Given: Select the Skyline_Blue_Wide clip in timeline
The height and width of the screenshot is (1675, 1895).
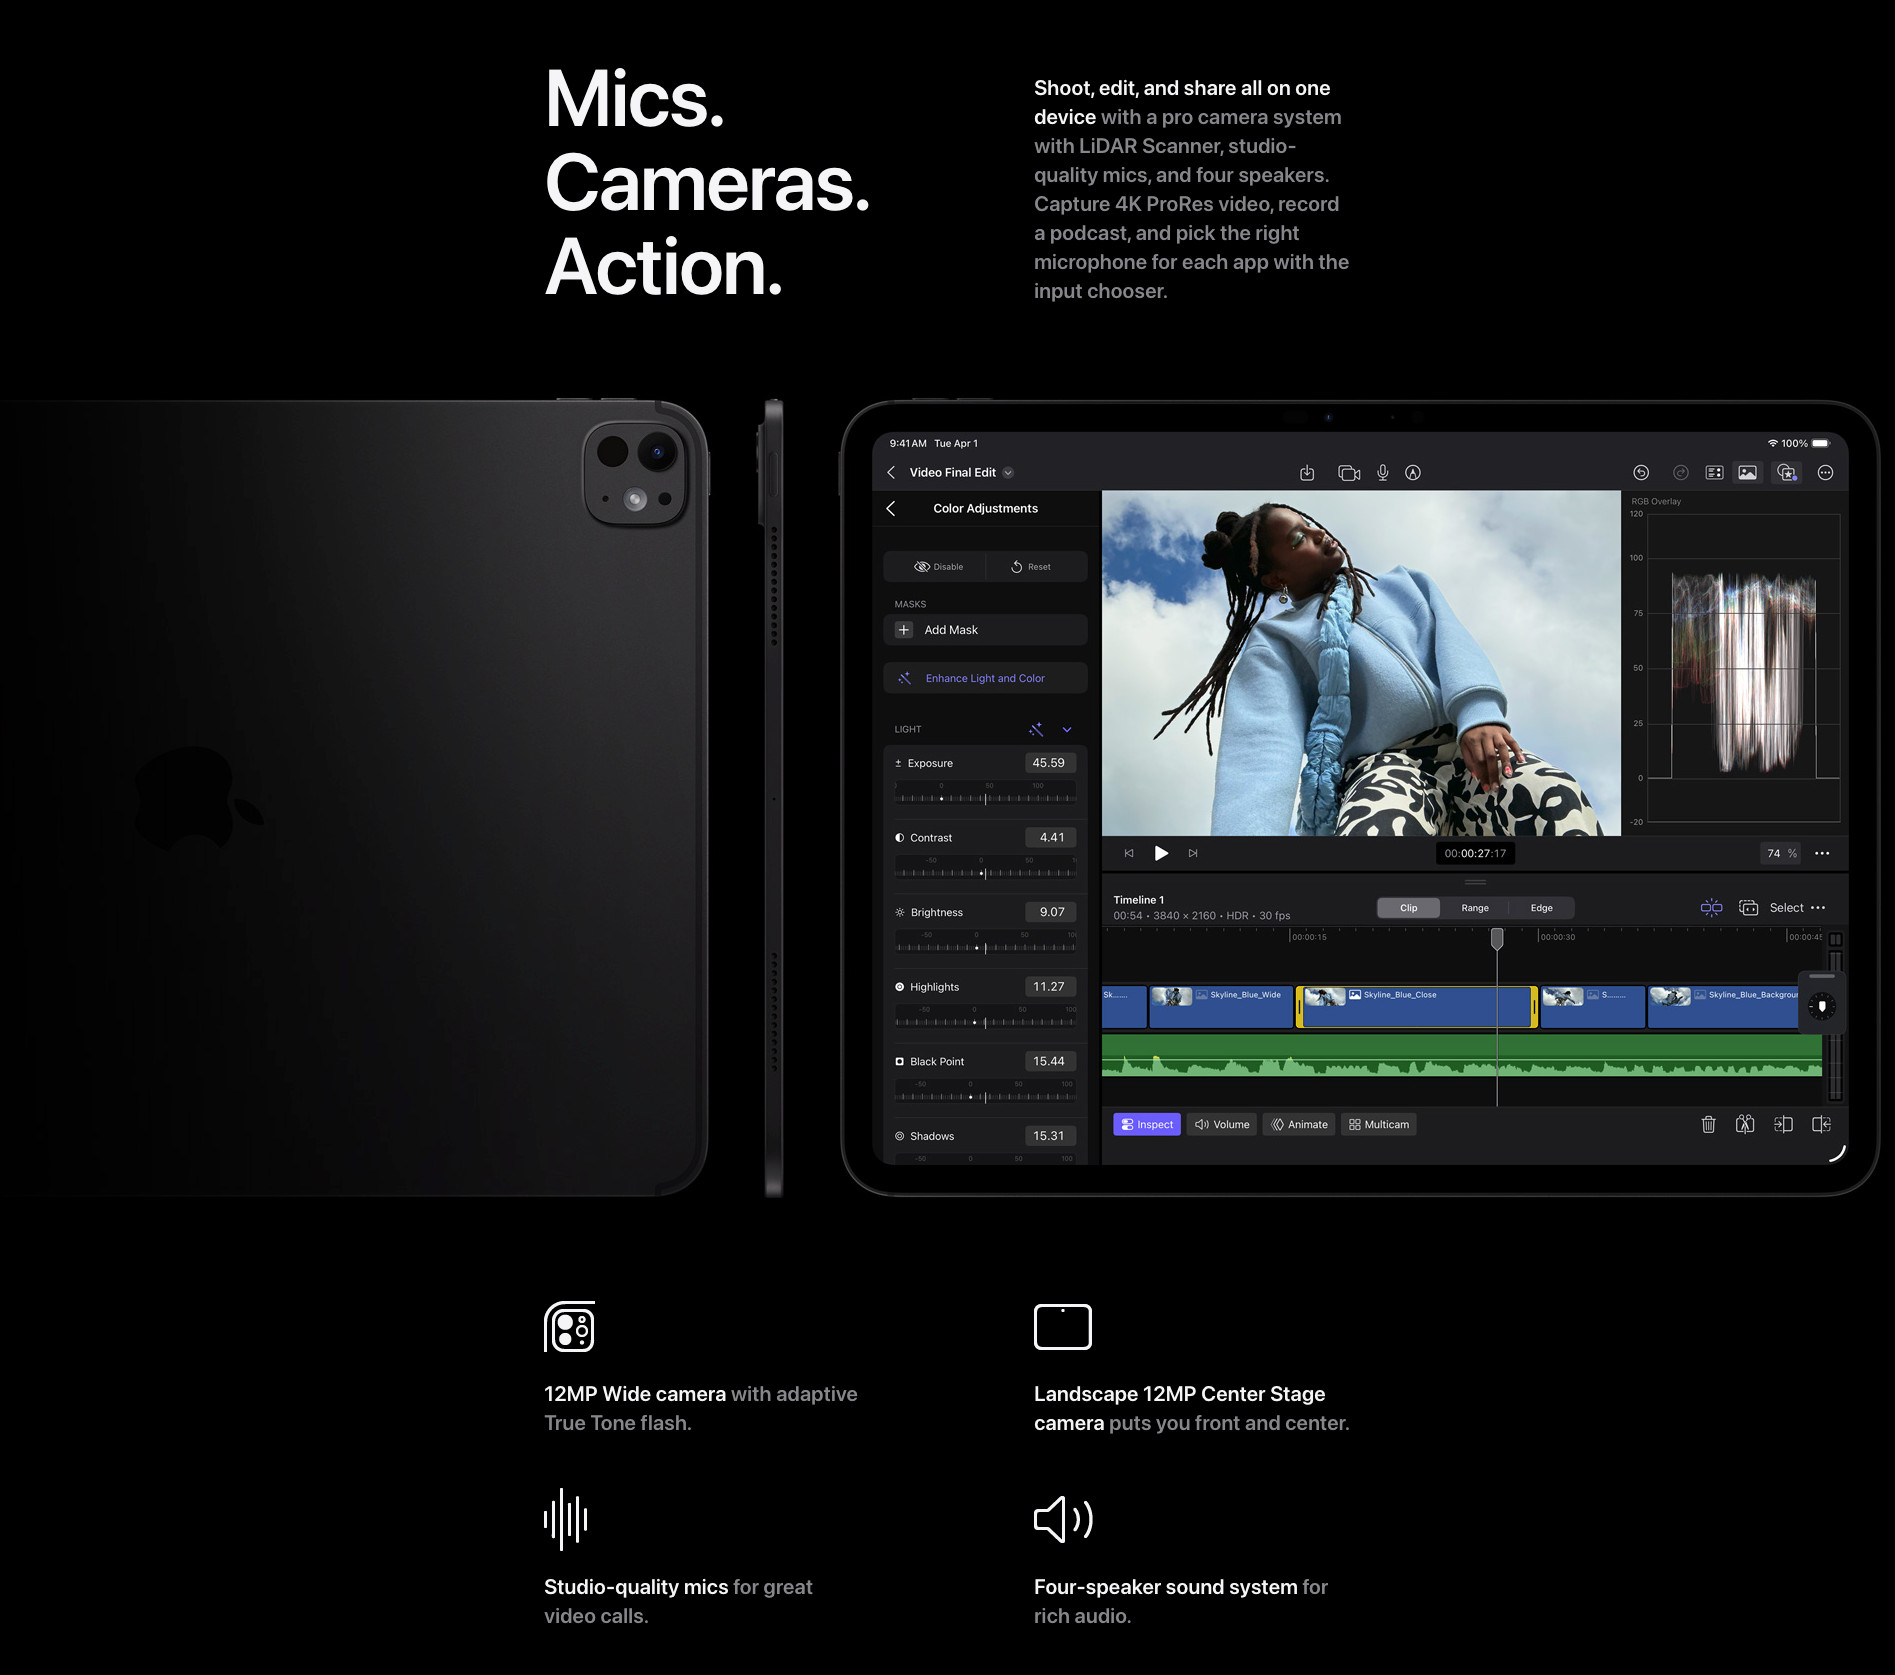Looking at the screenshot, I should (1221, 1008).
